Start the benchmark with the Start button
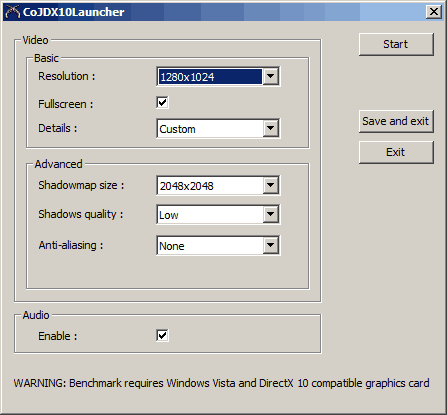 (396, 44)
